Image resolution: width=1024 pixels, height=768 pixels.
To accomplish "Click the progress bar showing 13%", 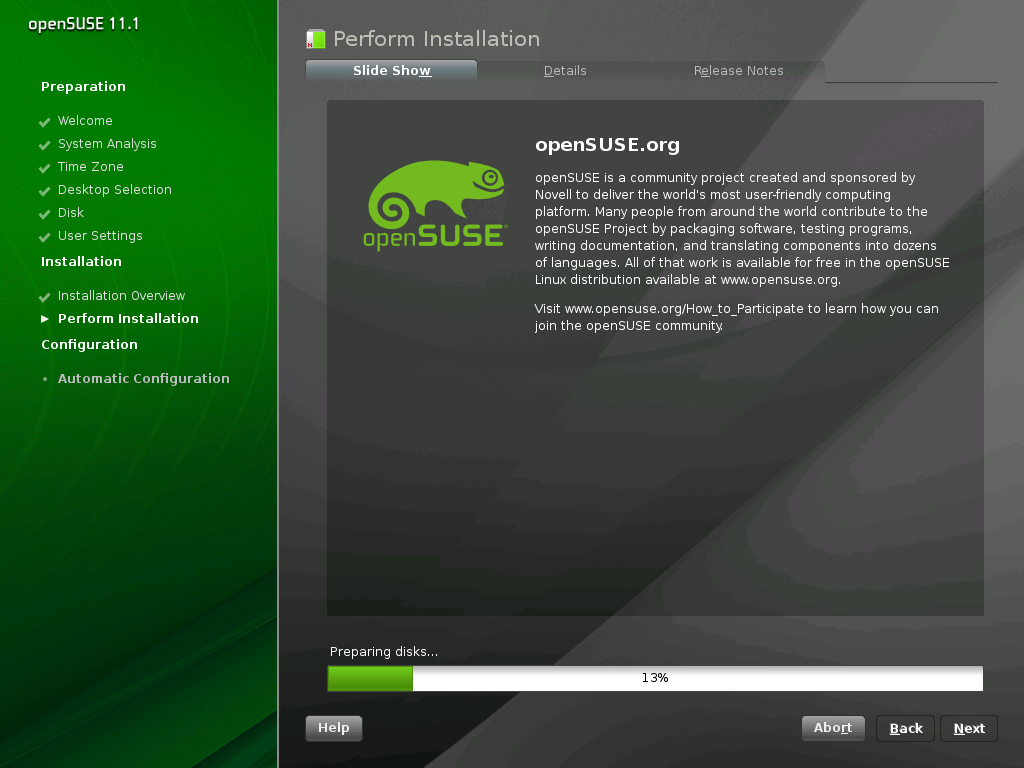I will [655, 678].
